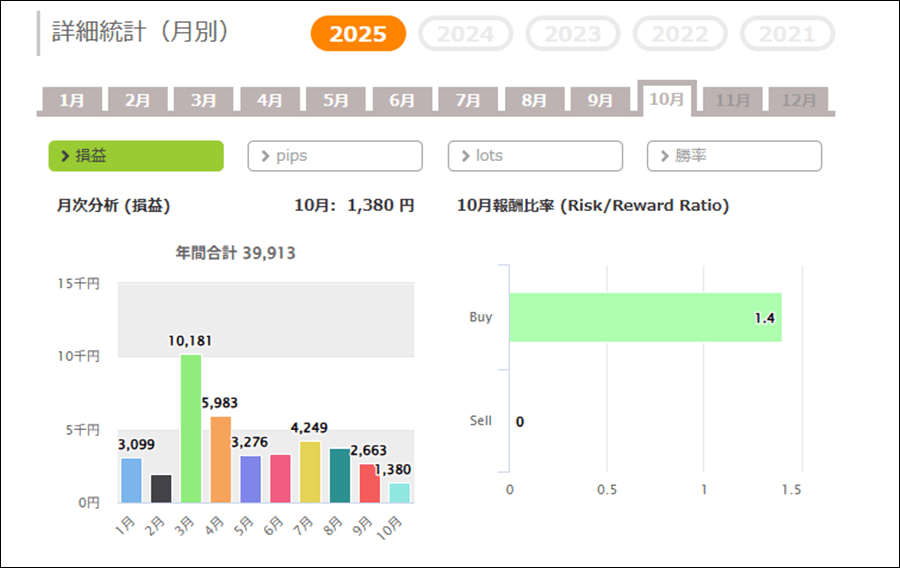The image size is (900, 568).
Task: Select the 6月 month tab
Action: tap(402, 100)
